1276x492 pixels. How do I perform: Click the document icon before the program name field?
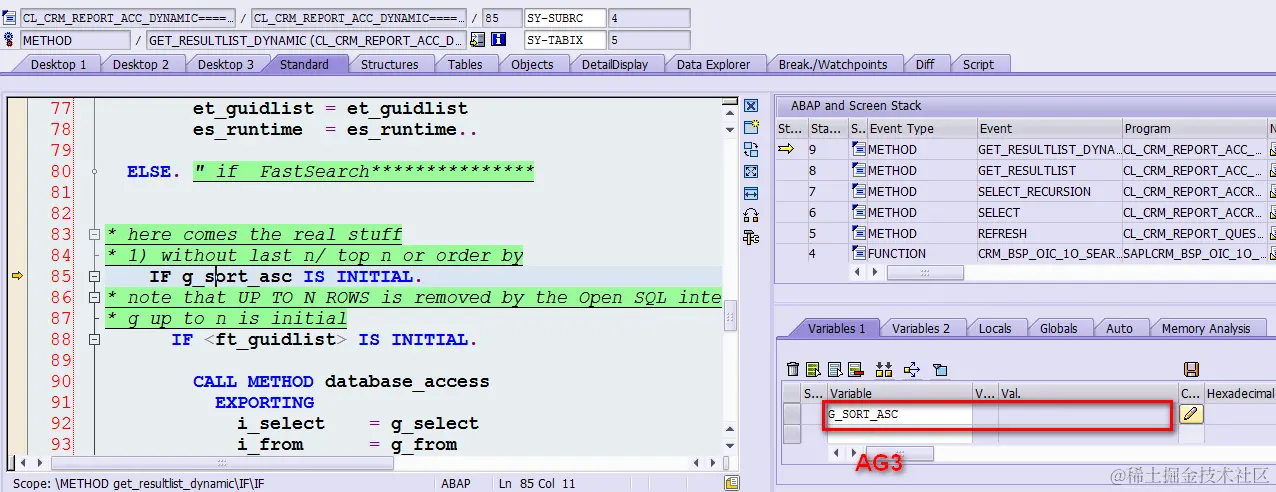(x=10, y=18)
